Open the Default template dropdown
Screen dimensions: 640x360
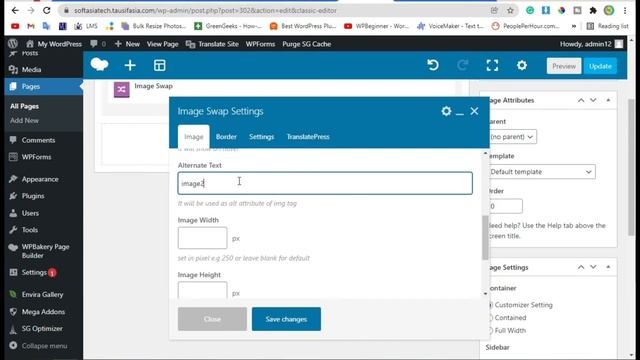[541, 172]
